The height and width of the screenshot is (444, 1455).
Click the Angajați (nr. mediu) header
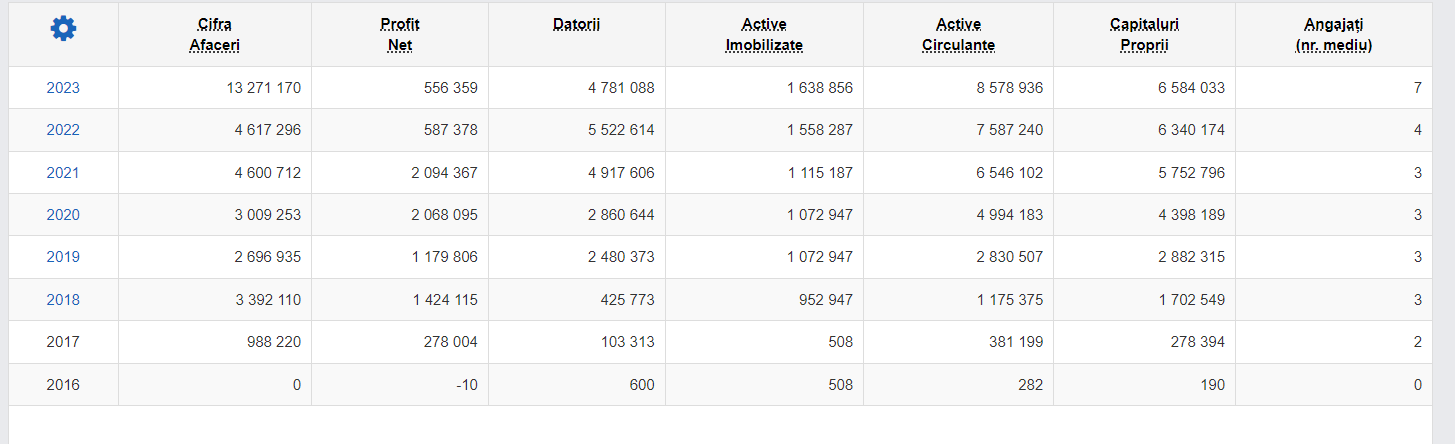[x=1332, y=34]
